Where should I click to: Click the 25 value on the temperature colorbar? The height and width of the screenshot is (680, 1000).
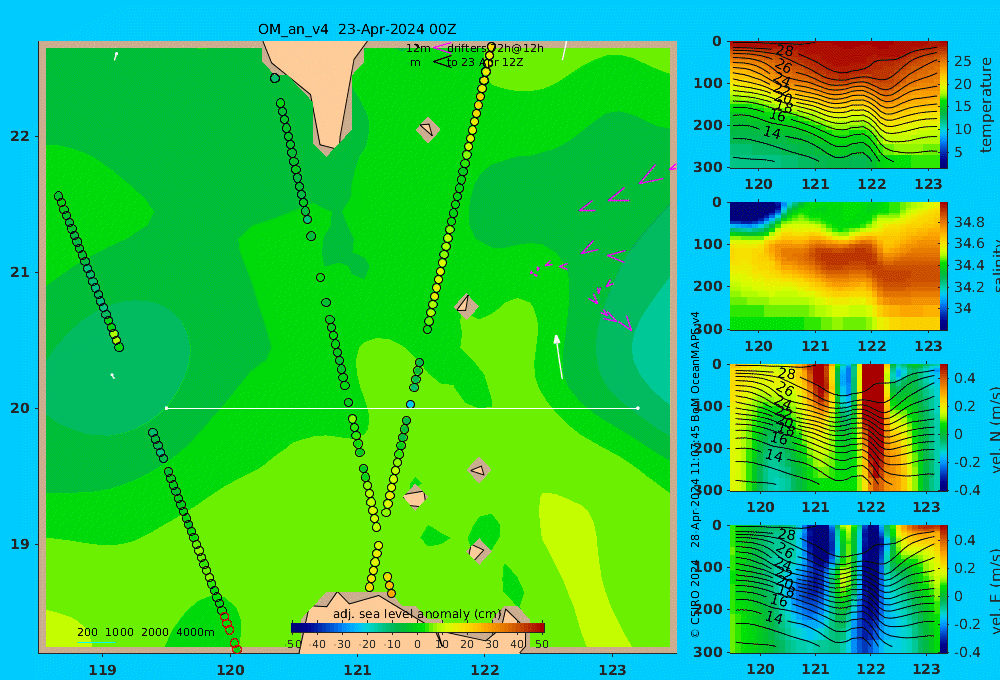click(x=962, y=61)
